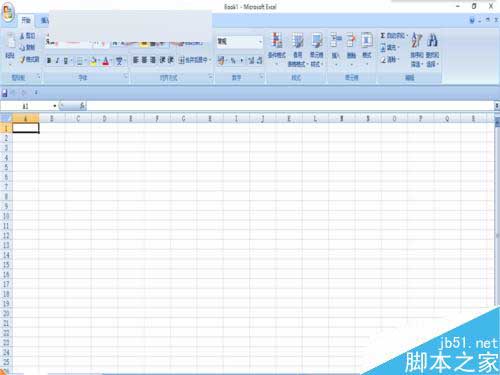Center cell text horizontally

tap(144, 60)
